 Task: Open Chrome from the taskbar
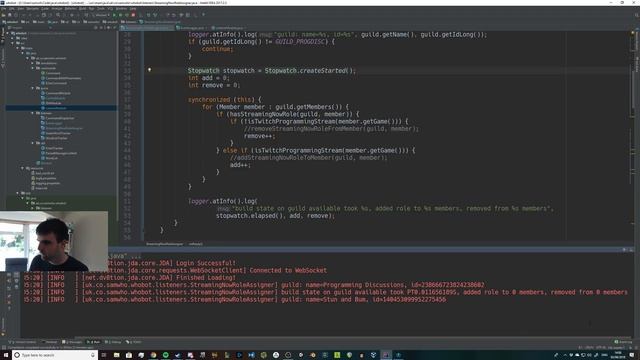coord(153,355)
